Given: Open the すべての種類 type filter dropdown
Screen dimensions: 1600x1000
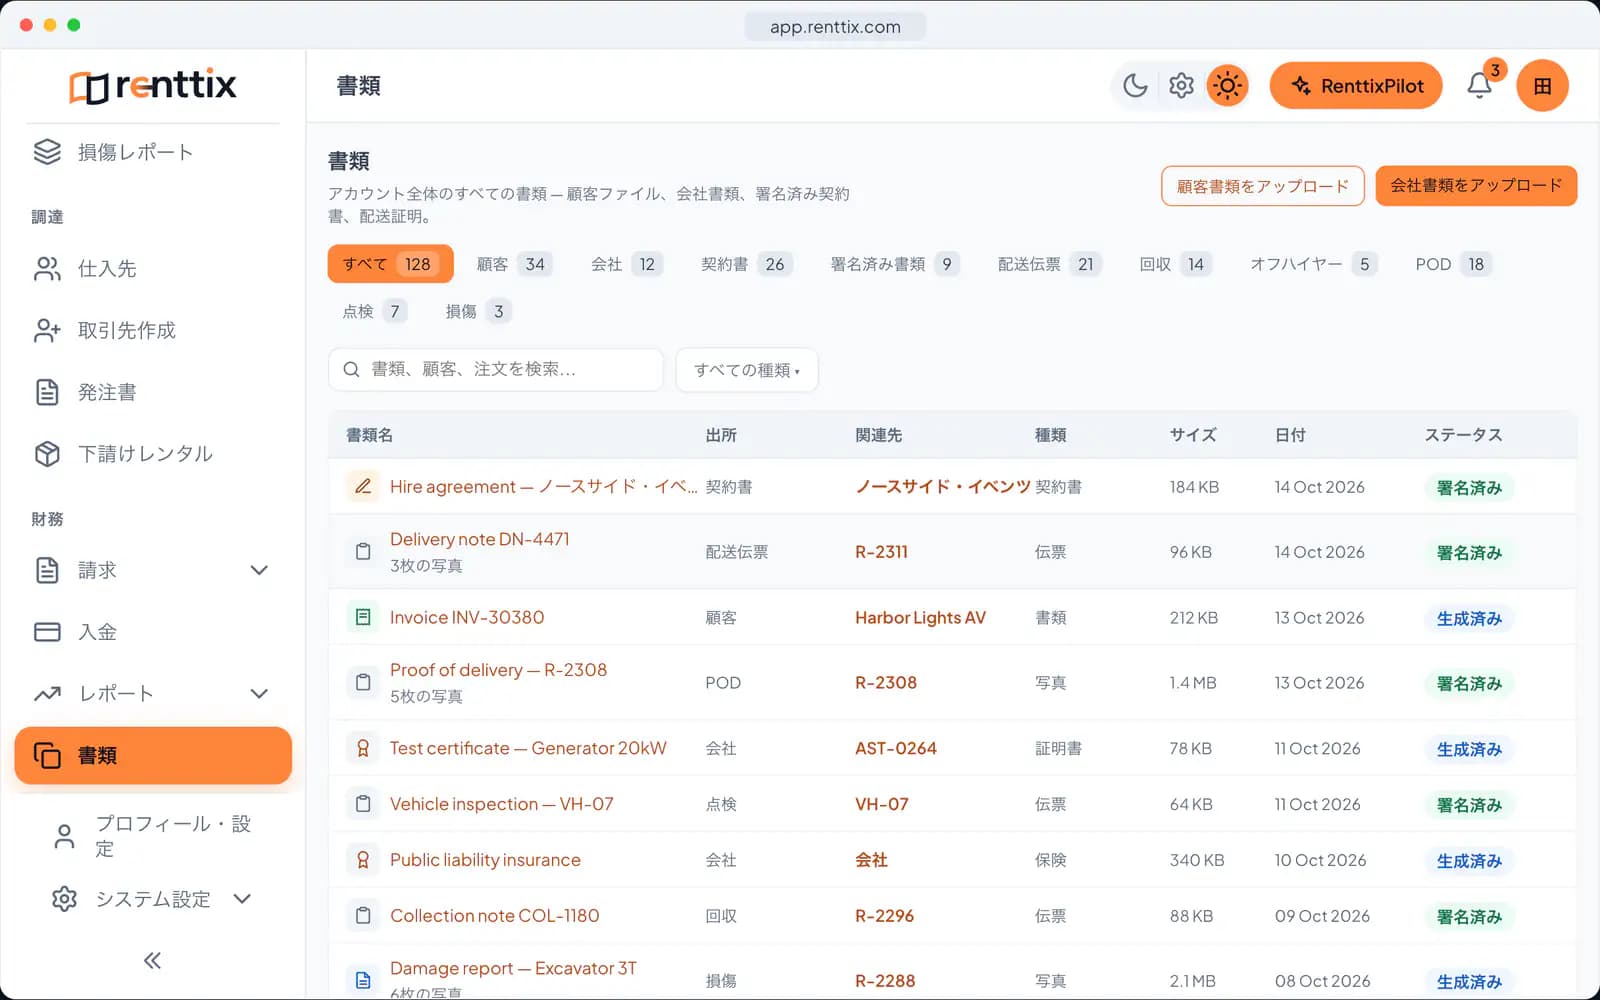Looking at the screenshot, I should pyautogui.click(x=747, y=370).
